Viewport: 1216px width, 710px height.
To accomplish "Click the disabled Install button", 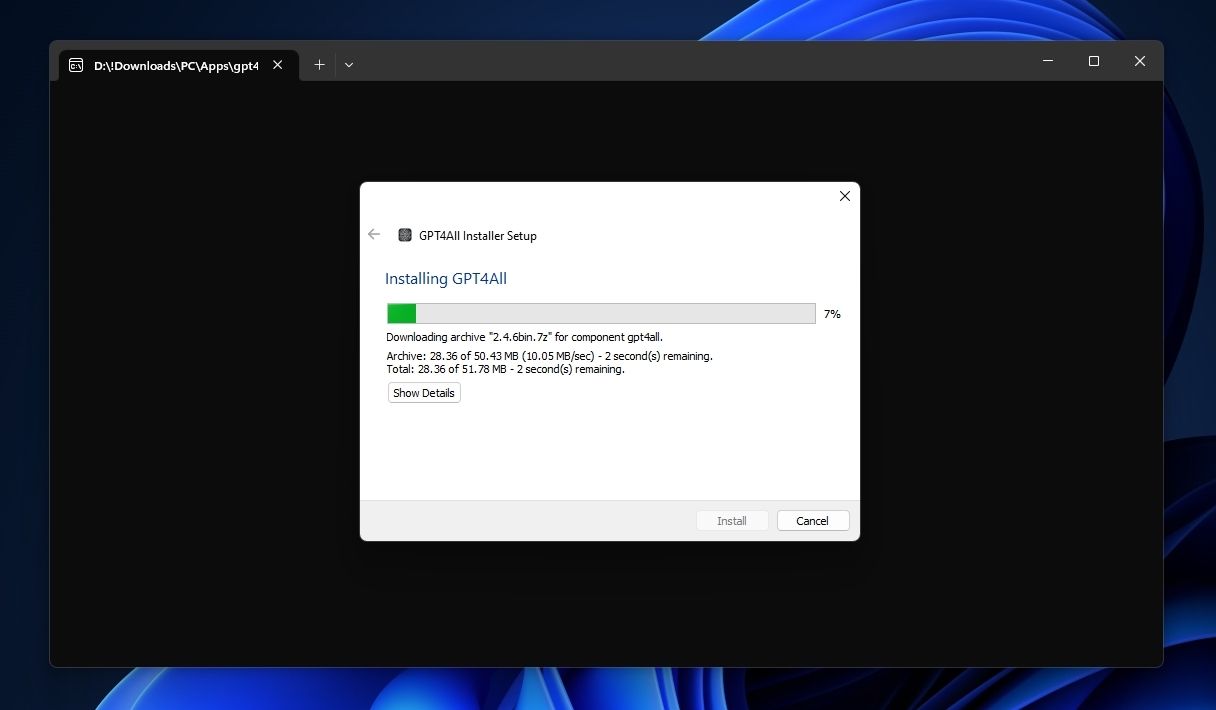I will 731,520.
